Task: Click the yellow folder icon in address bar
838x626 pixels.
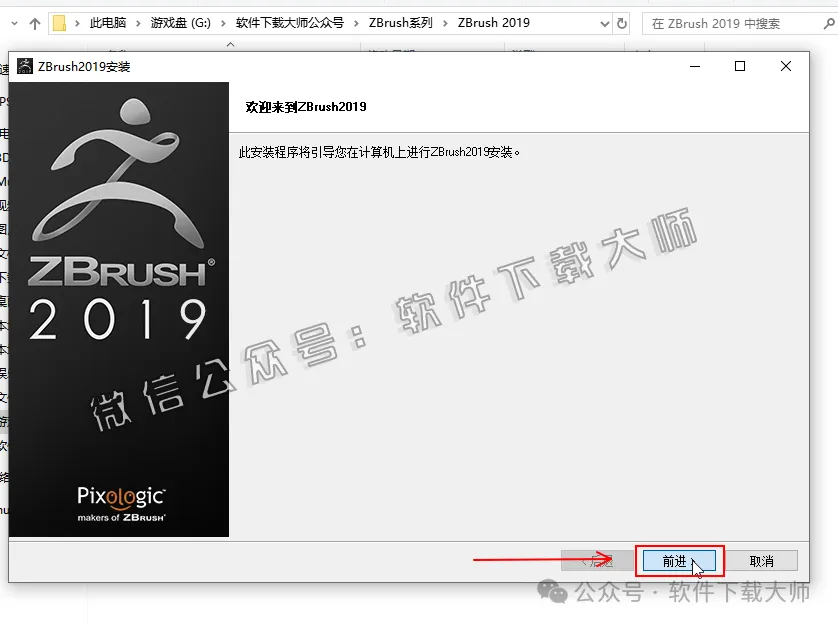Action: (x=60, y=23)
